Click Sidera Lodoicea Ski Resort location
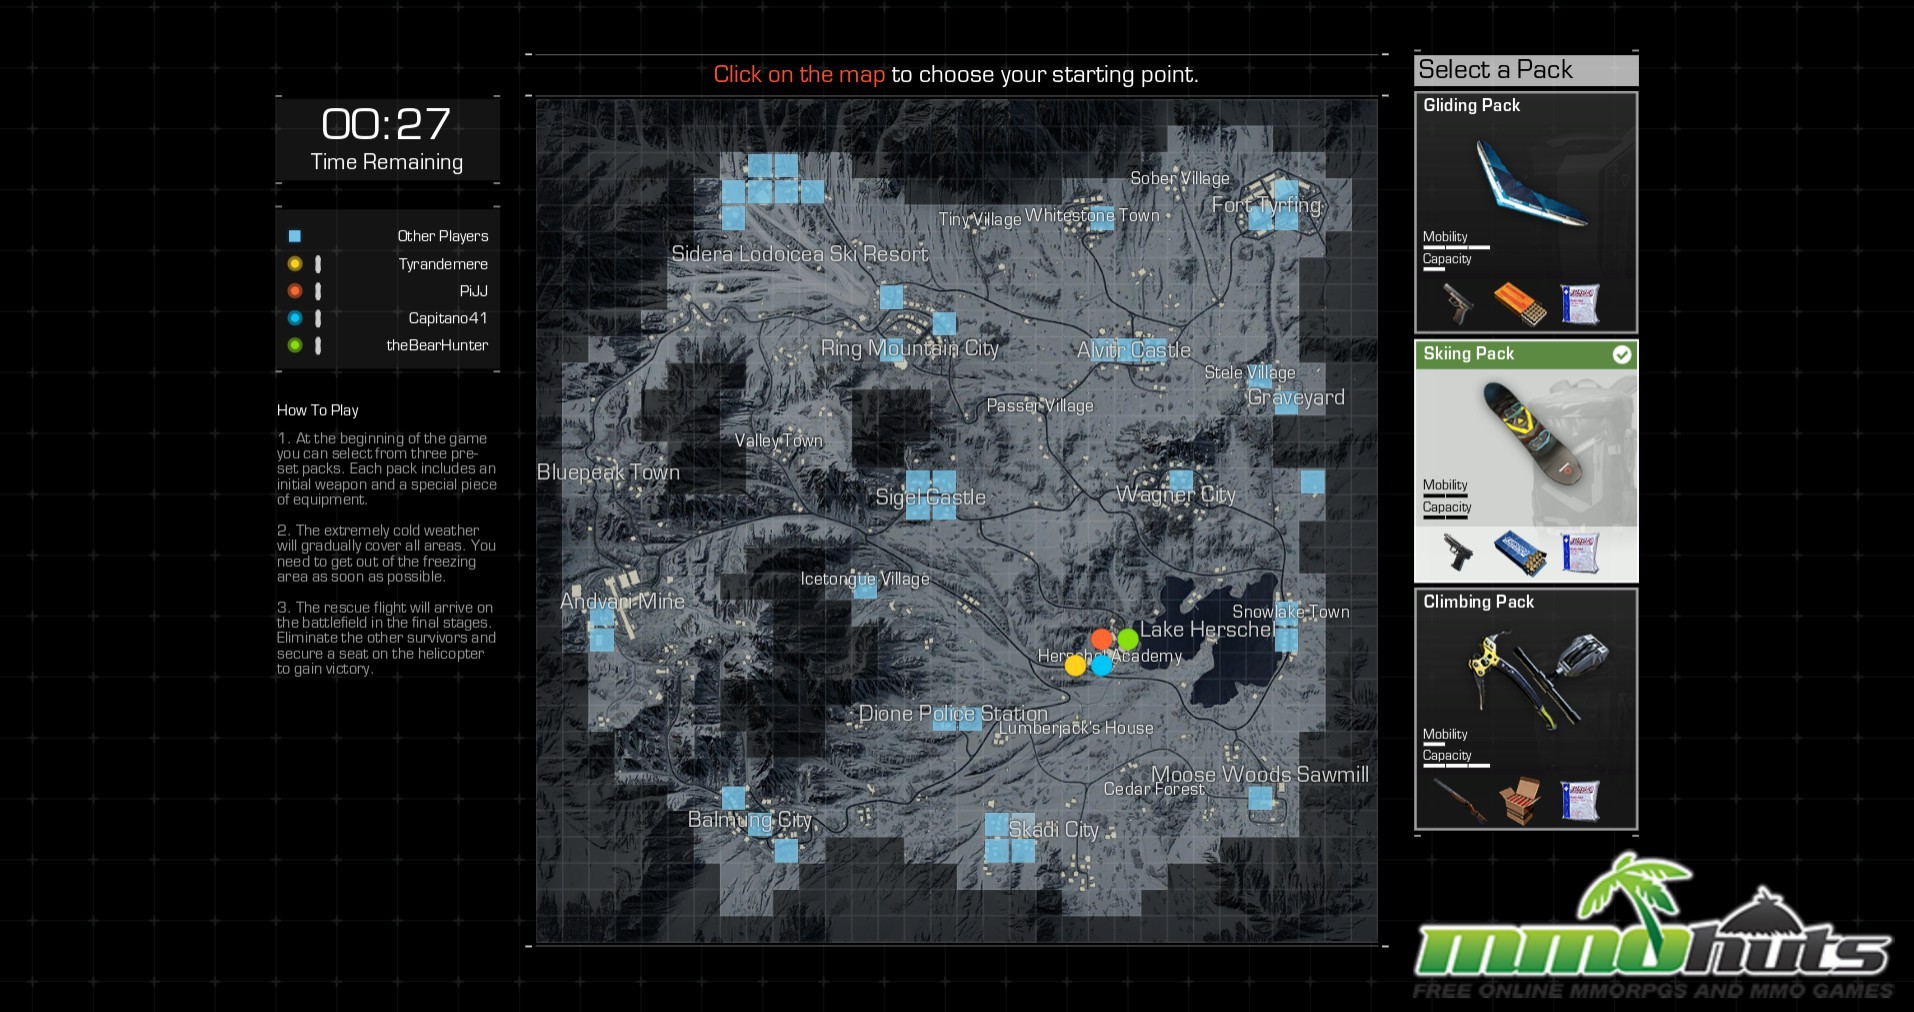This screenshot has height=1012, width=1914. point(799,254)
